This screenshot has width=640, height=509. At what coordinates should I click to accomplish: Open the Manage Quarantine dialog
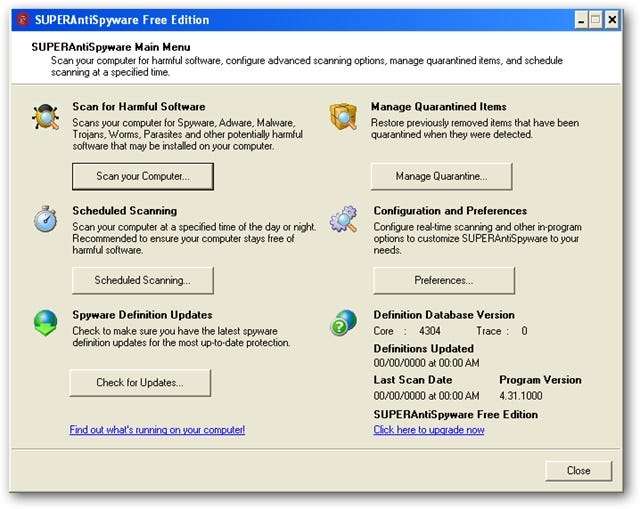coord(441,176)
